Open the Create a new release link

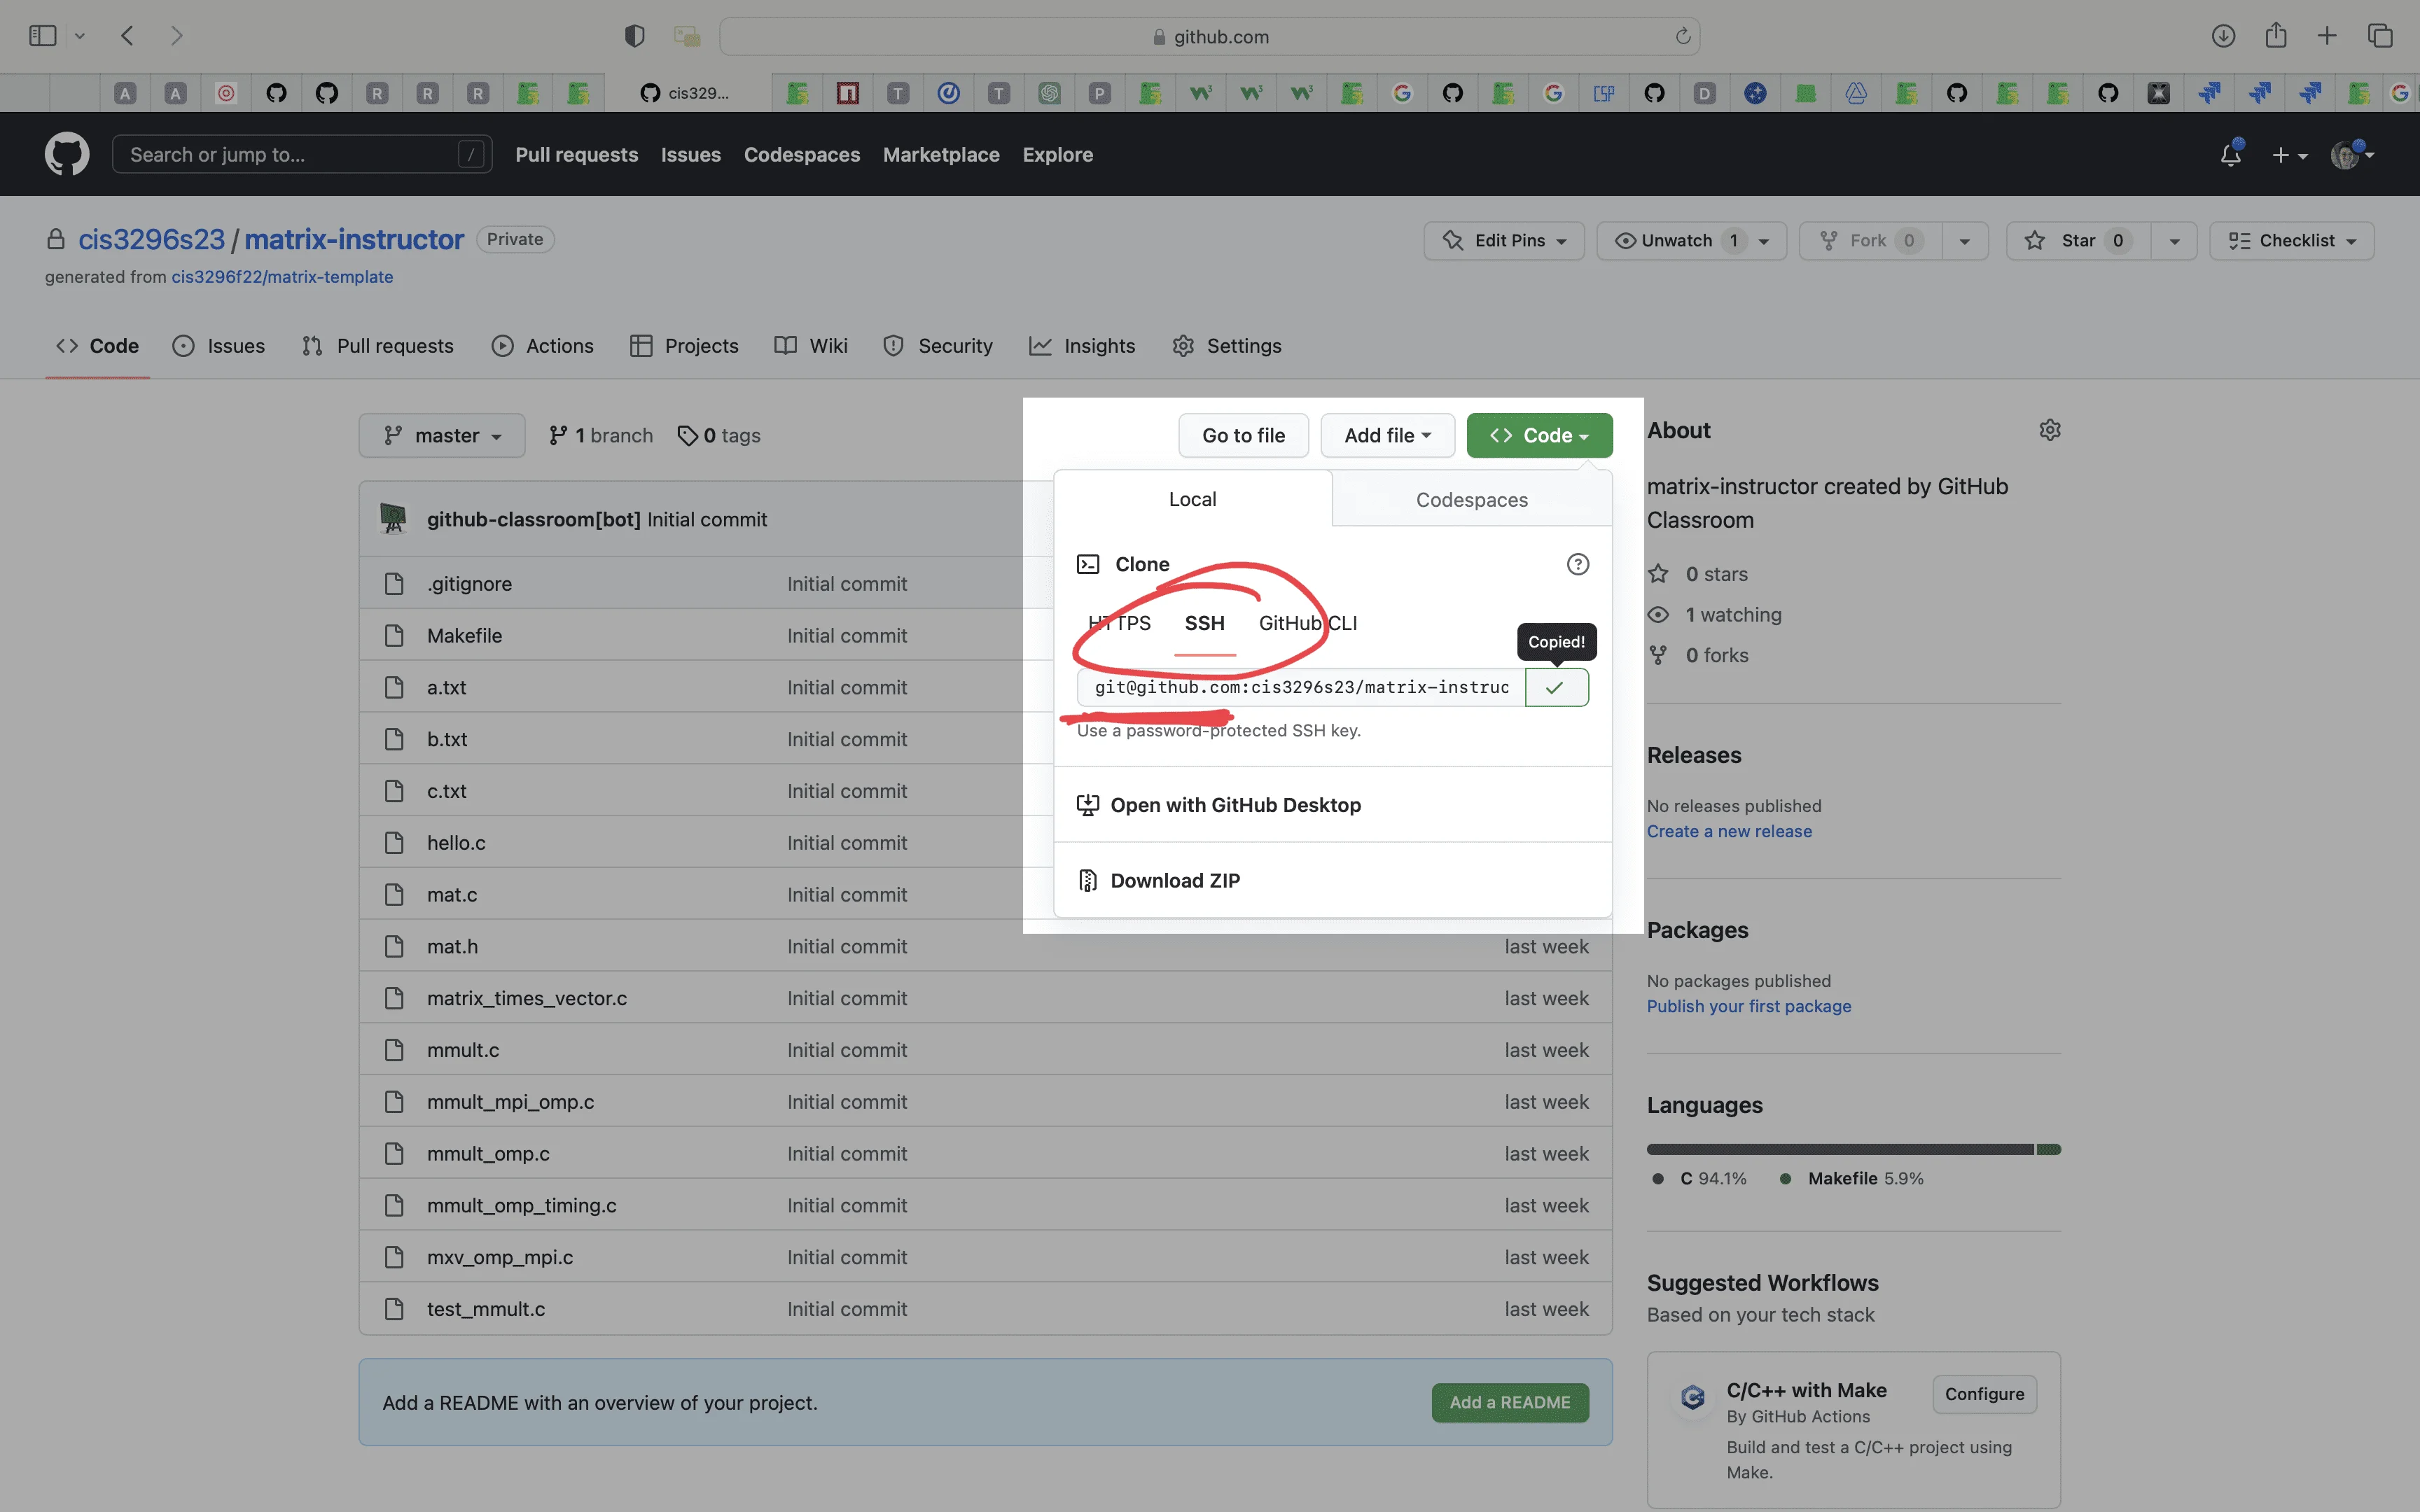point(1729,832)
